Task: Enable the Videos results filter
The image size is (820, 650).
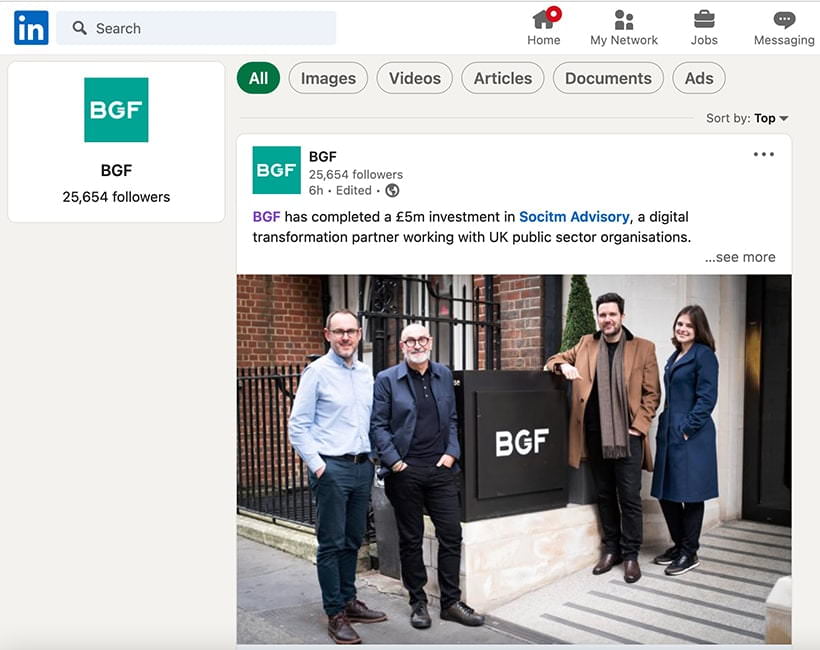Action: (414, 77)
